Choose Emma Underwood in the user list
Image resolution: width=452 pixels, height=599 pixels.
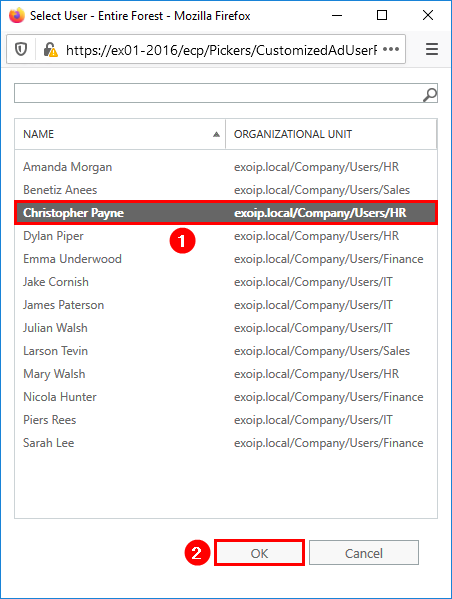click(226, 259)
